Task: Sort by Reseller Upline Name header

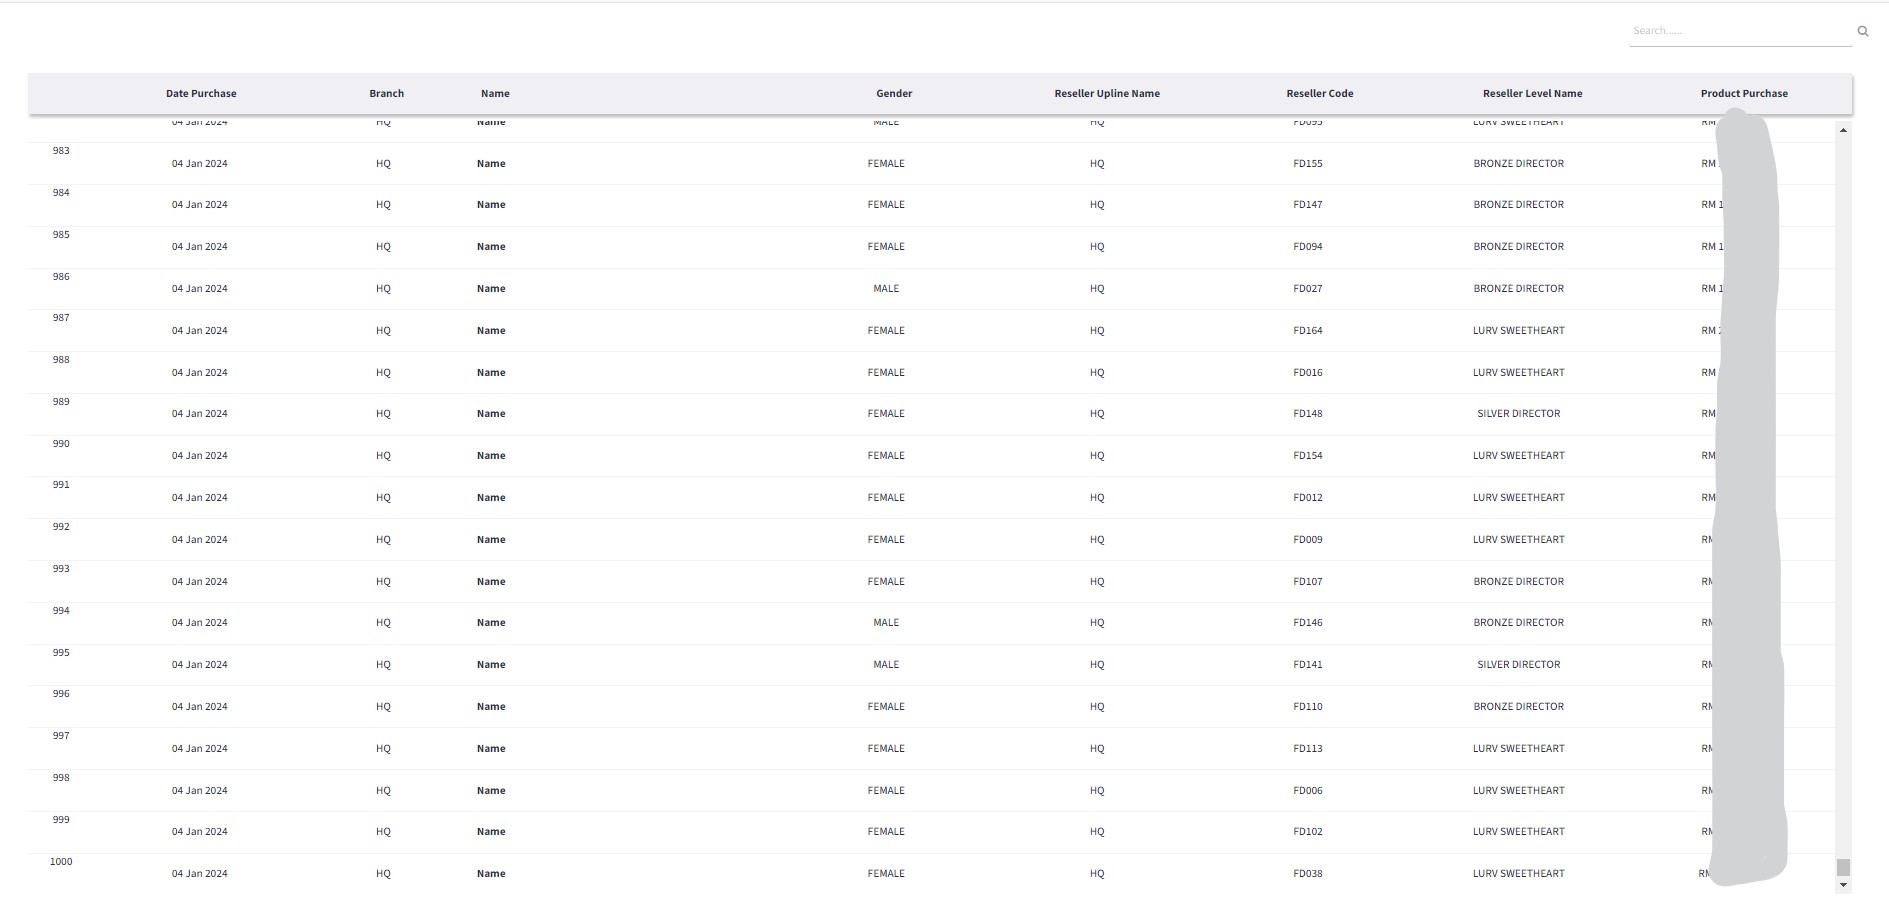Action: pyautogui.click(x=1107, y=93)
